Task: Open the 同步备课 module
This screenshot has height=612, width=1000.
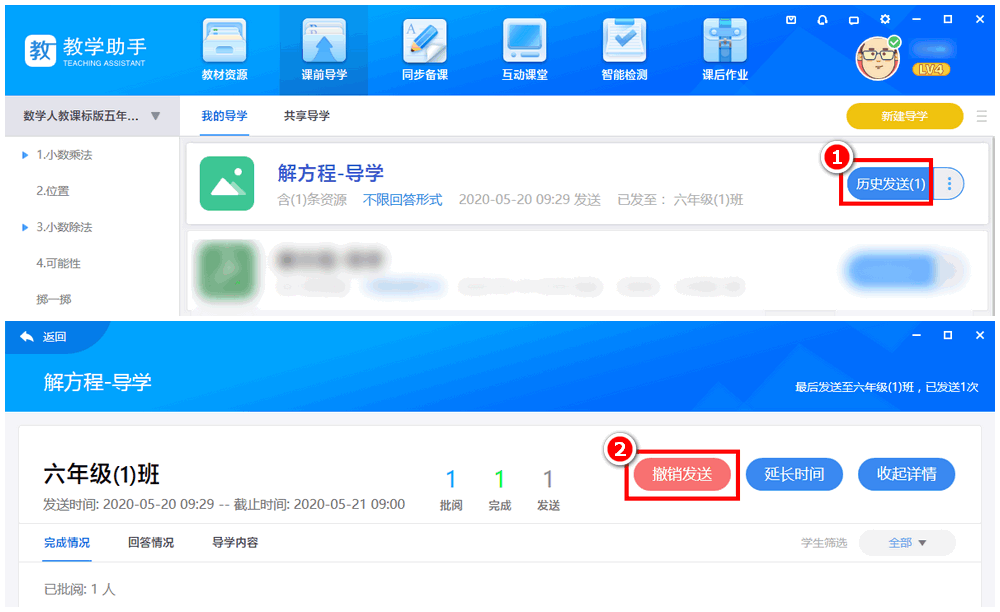Action: coord(424,50)
